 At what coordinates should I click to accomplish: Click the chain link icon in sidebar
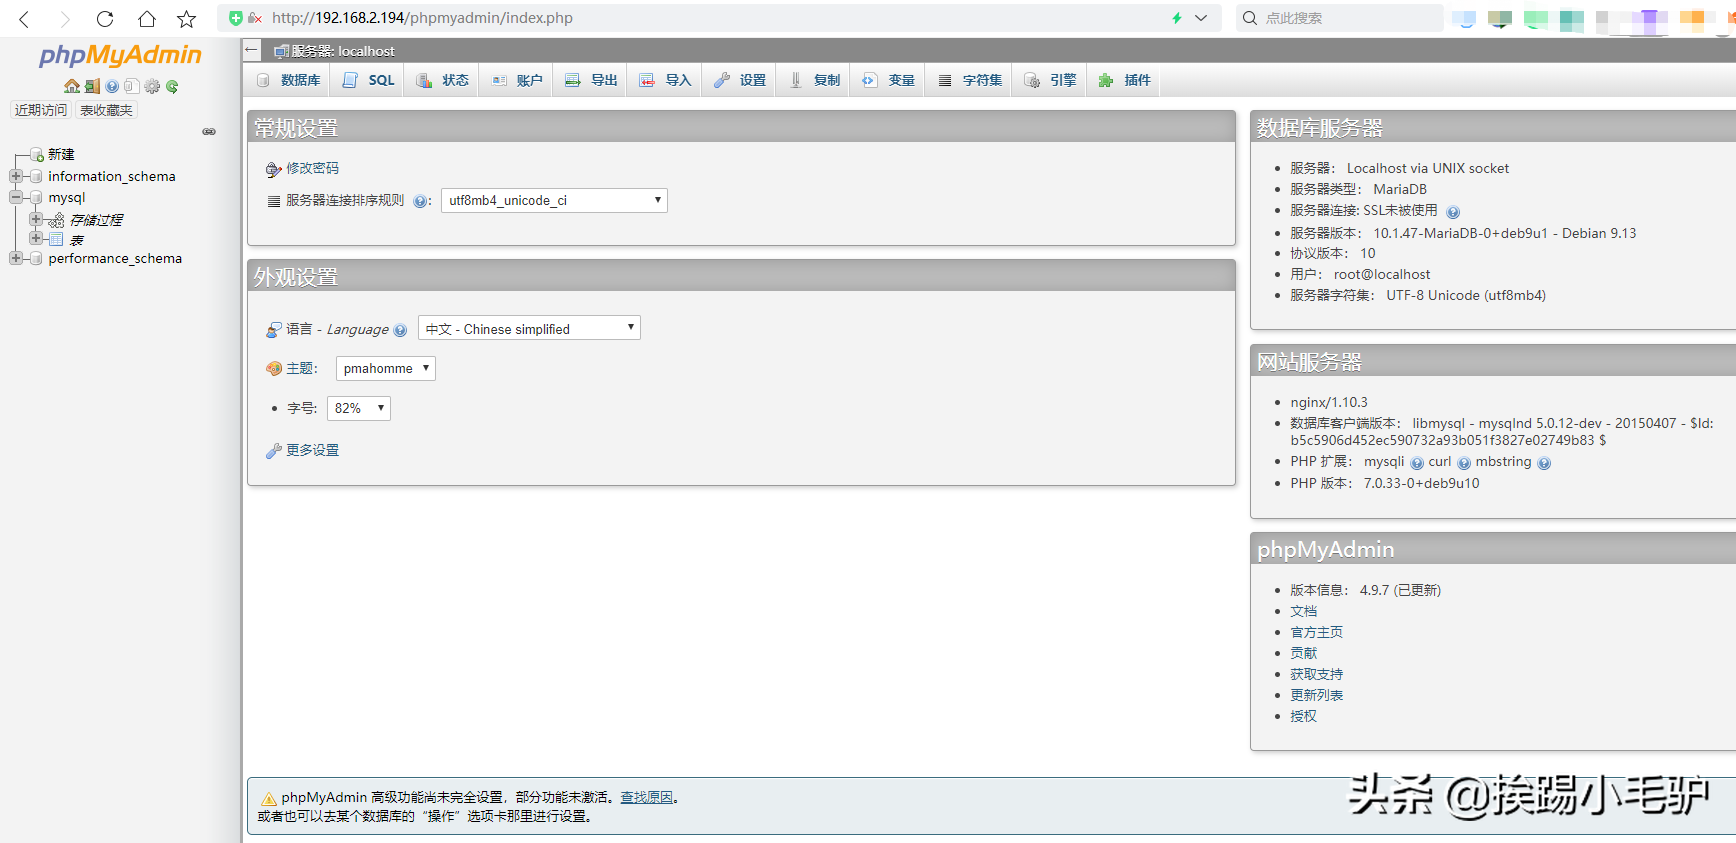click(209, 131)
